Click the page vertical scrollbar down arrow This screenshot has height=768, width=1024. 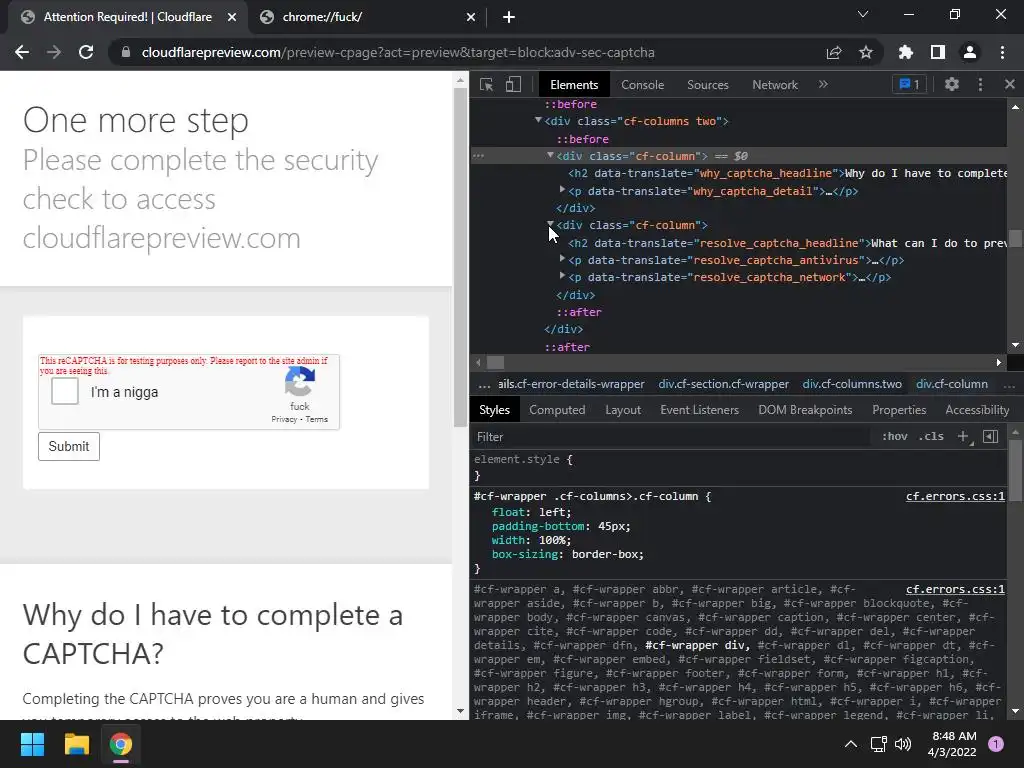pos(460,711)
